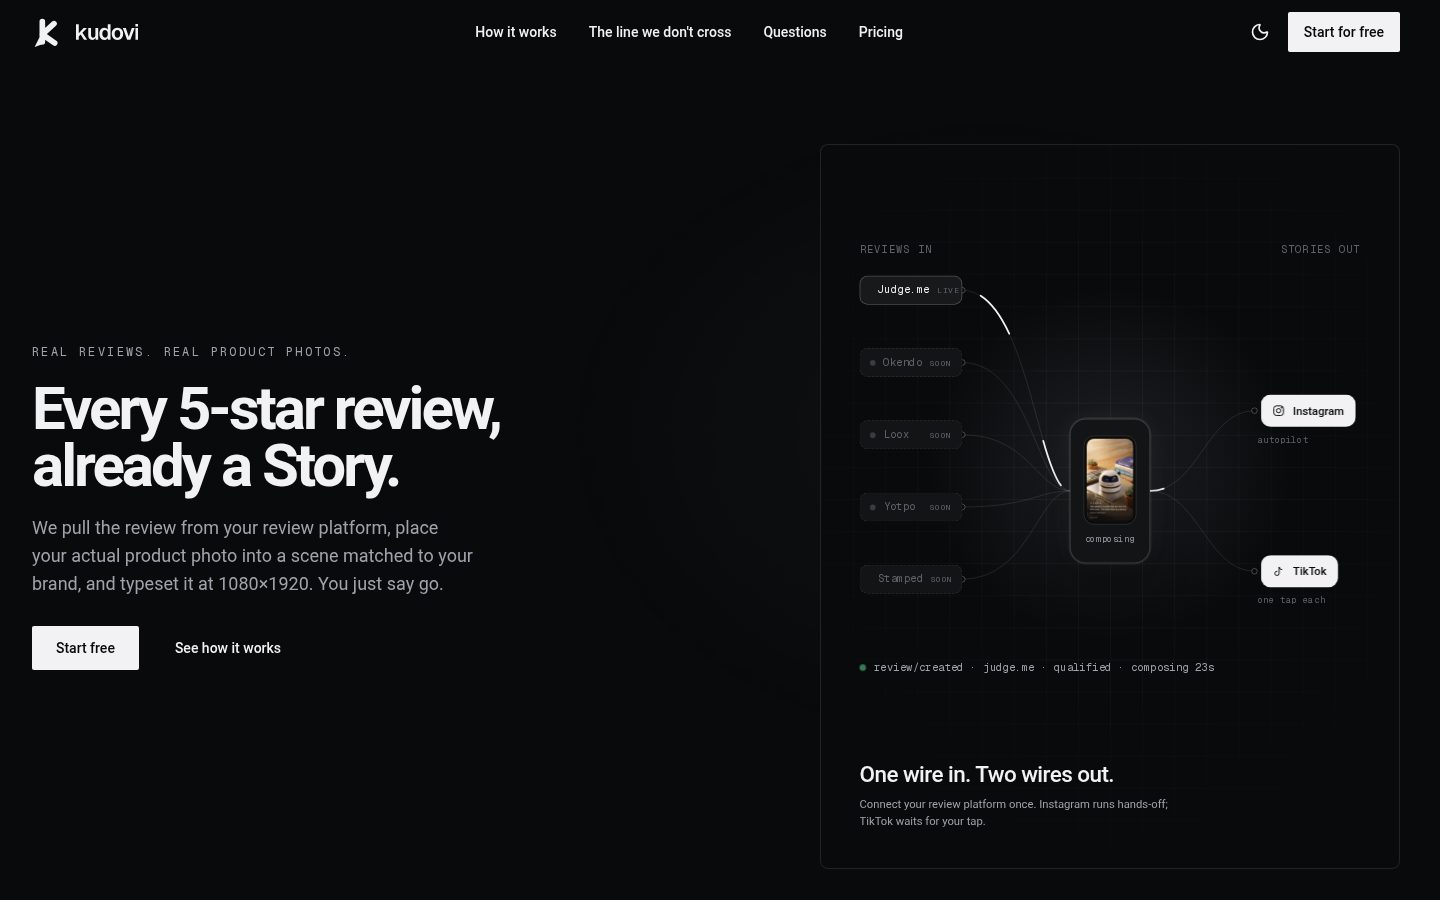Click the 'review/created' status text

pyautogui.click(x=918, y=668)
